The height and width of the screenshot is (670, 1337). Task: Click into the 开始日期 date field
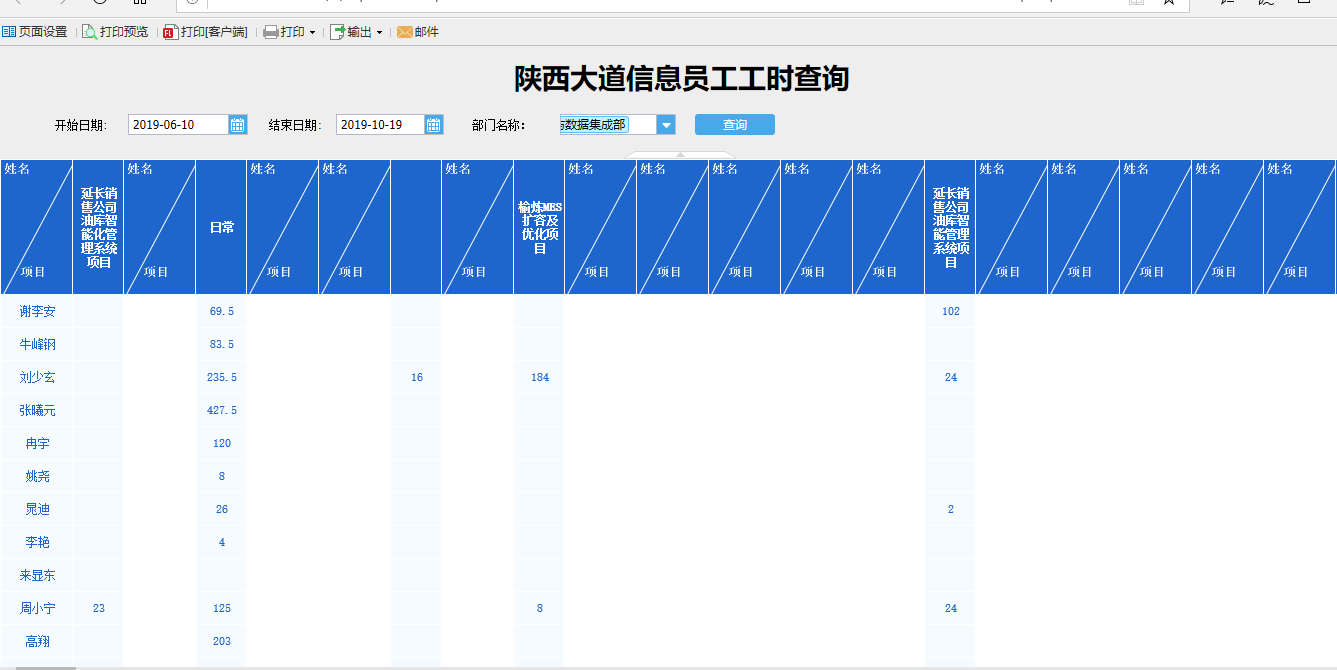[x=179, y=124]
